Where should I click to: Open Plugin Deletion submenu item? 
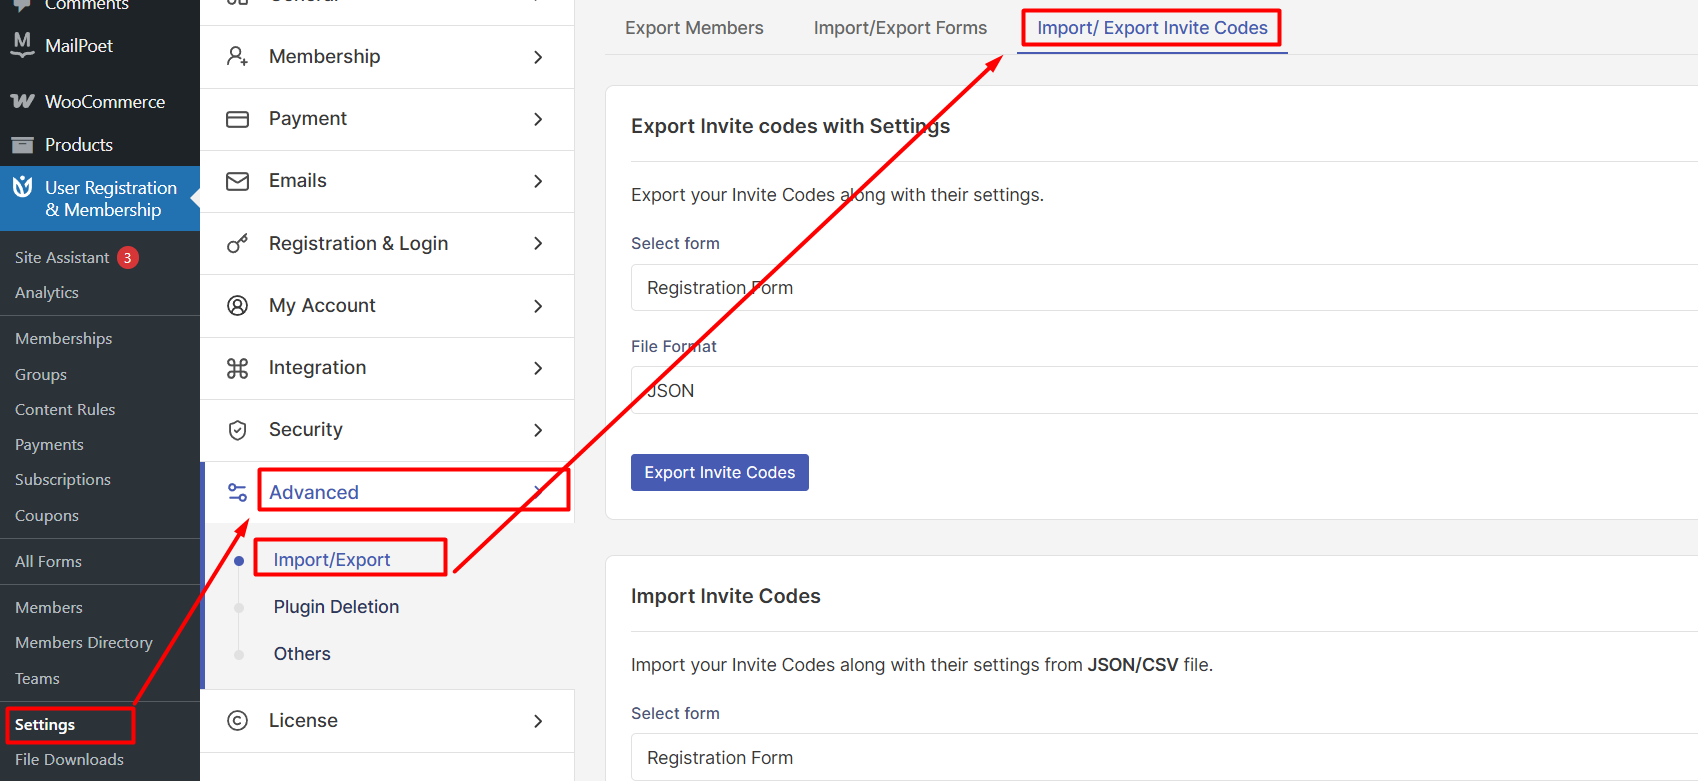click(336, 607)
